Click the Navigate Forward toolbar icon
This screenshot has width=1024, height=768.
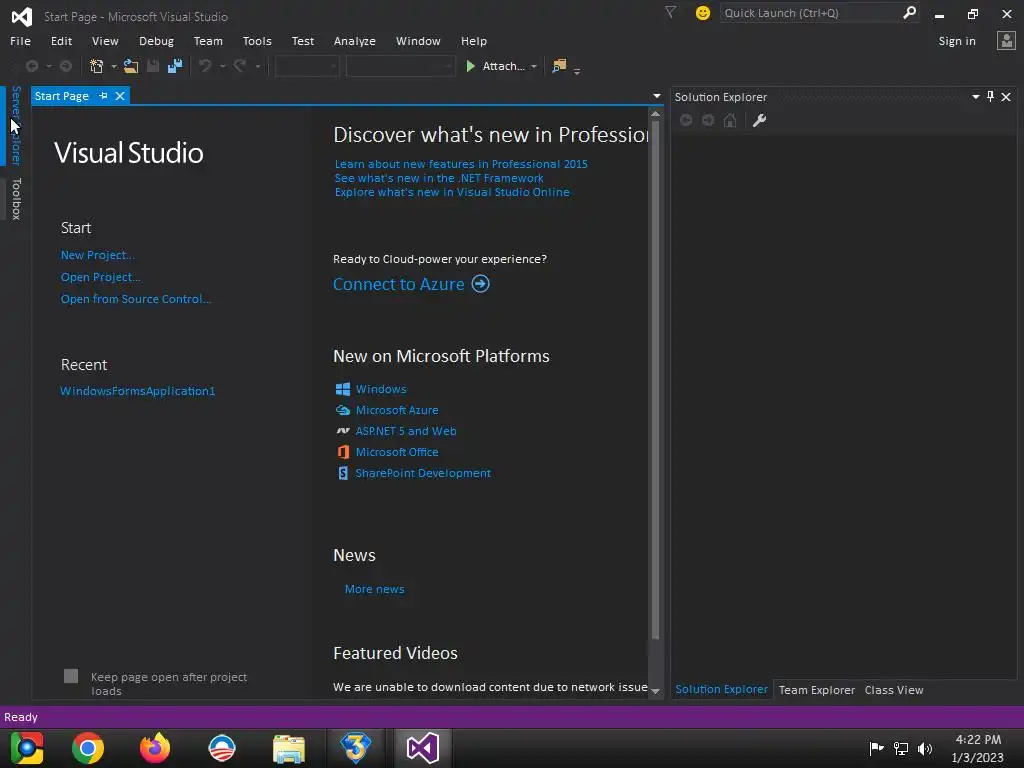tap(66, 66)
